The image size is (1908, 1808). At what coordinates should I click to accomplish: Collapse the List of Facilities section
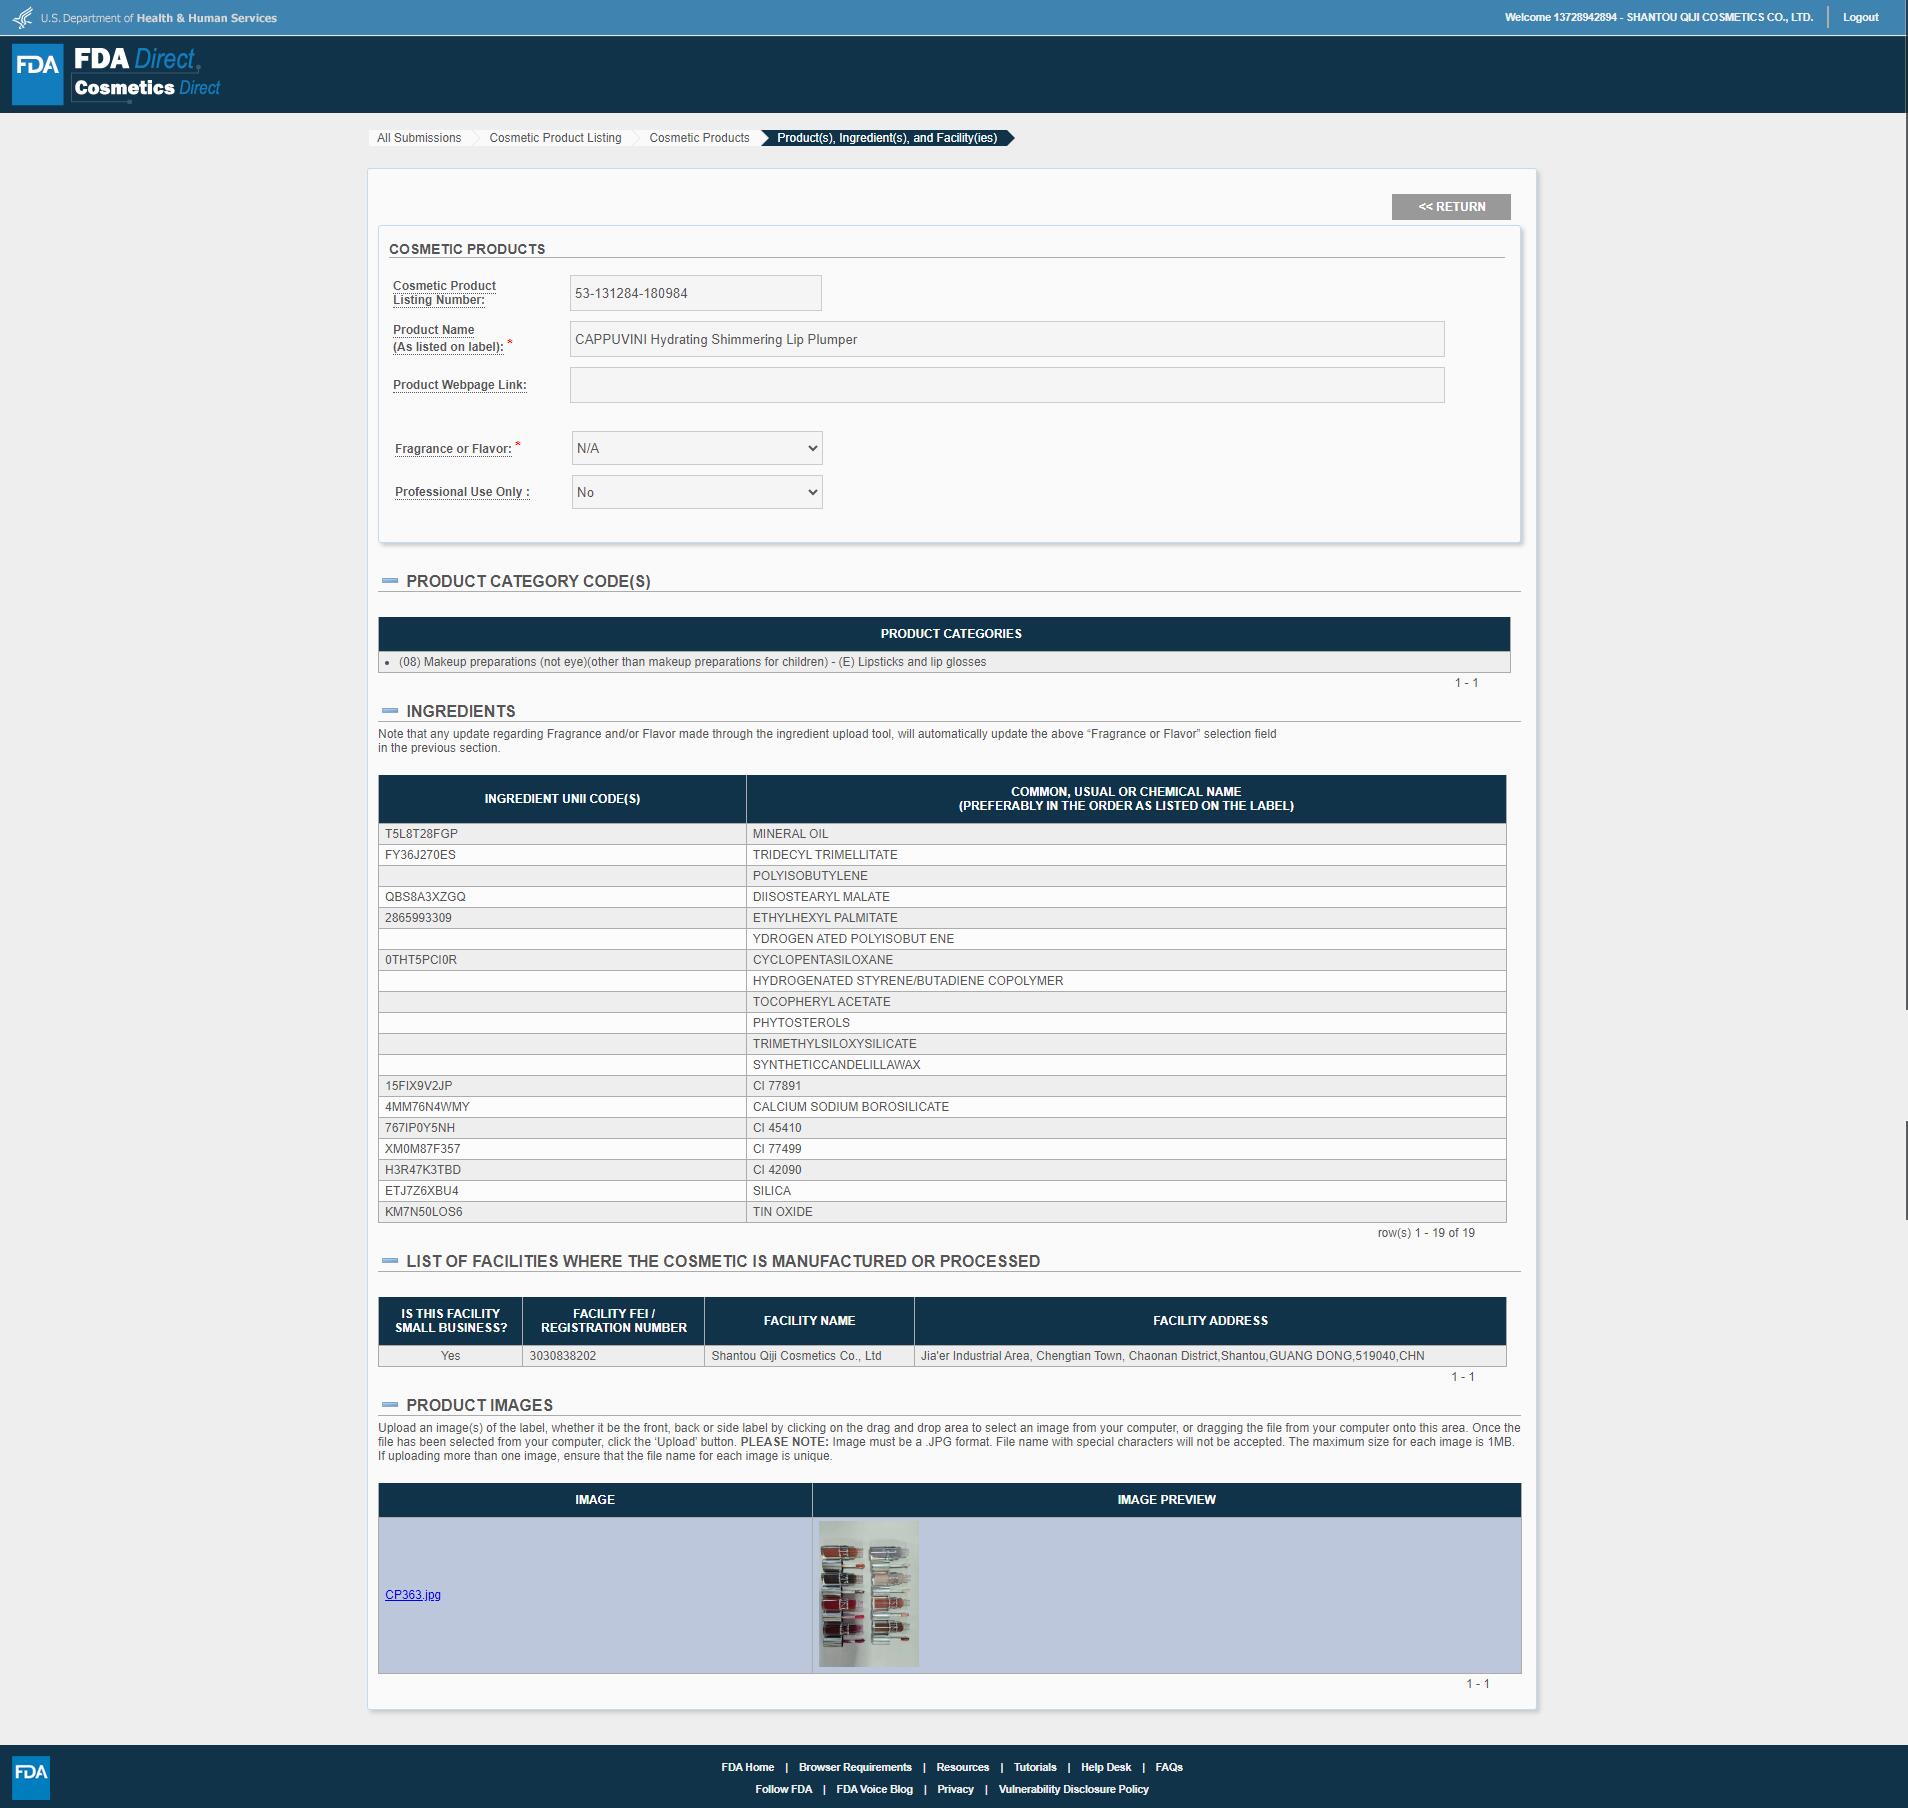[390, 1261]
